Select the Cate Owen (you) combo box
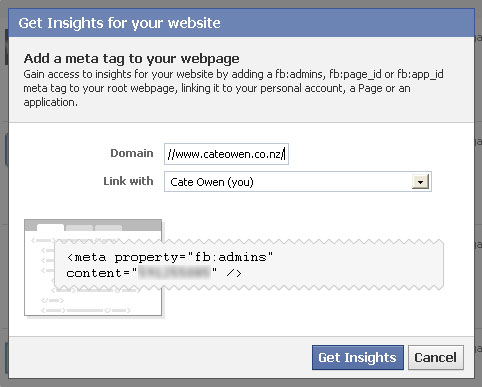 tap(298, 182)
